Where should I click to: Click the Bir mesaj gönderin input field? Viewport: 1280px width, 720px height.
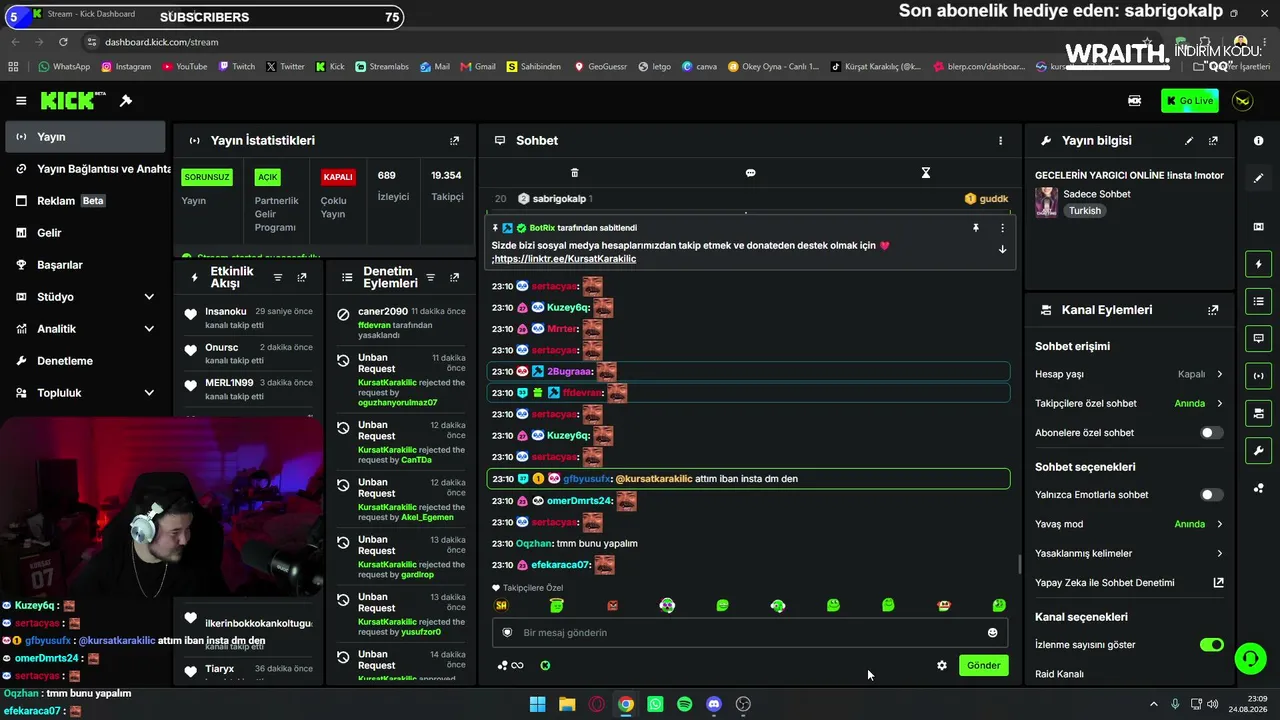pos(750,633)
